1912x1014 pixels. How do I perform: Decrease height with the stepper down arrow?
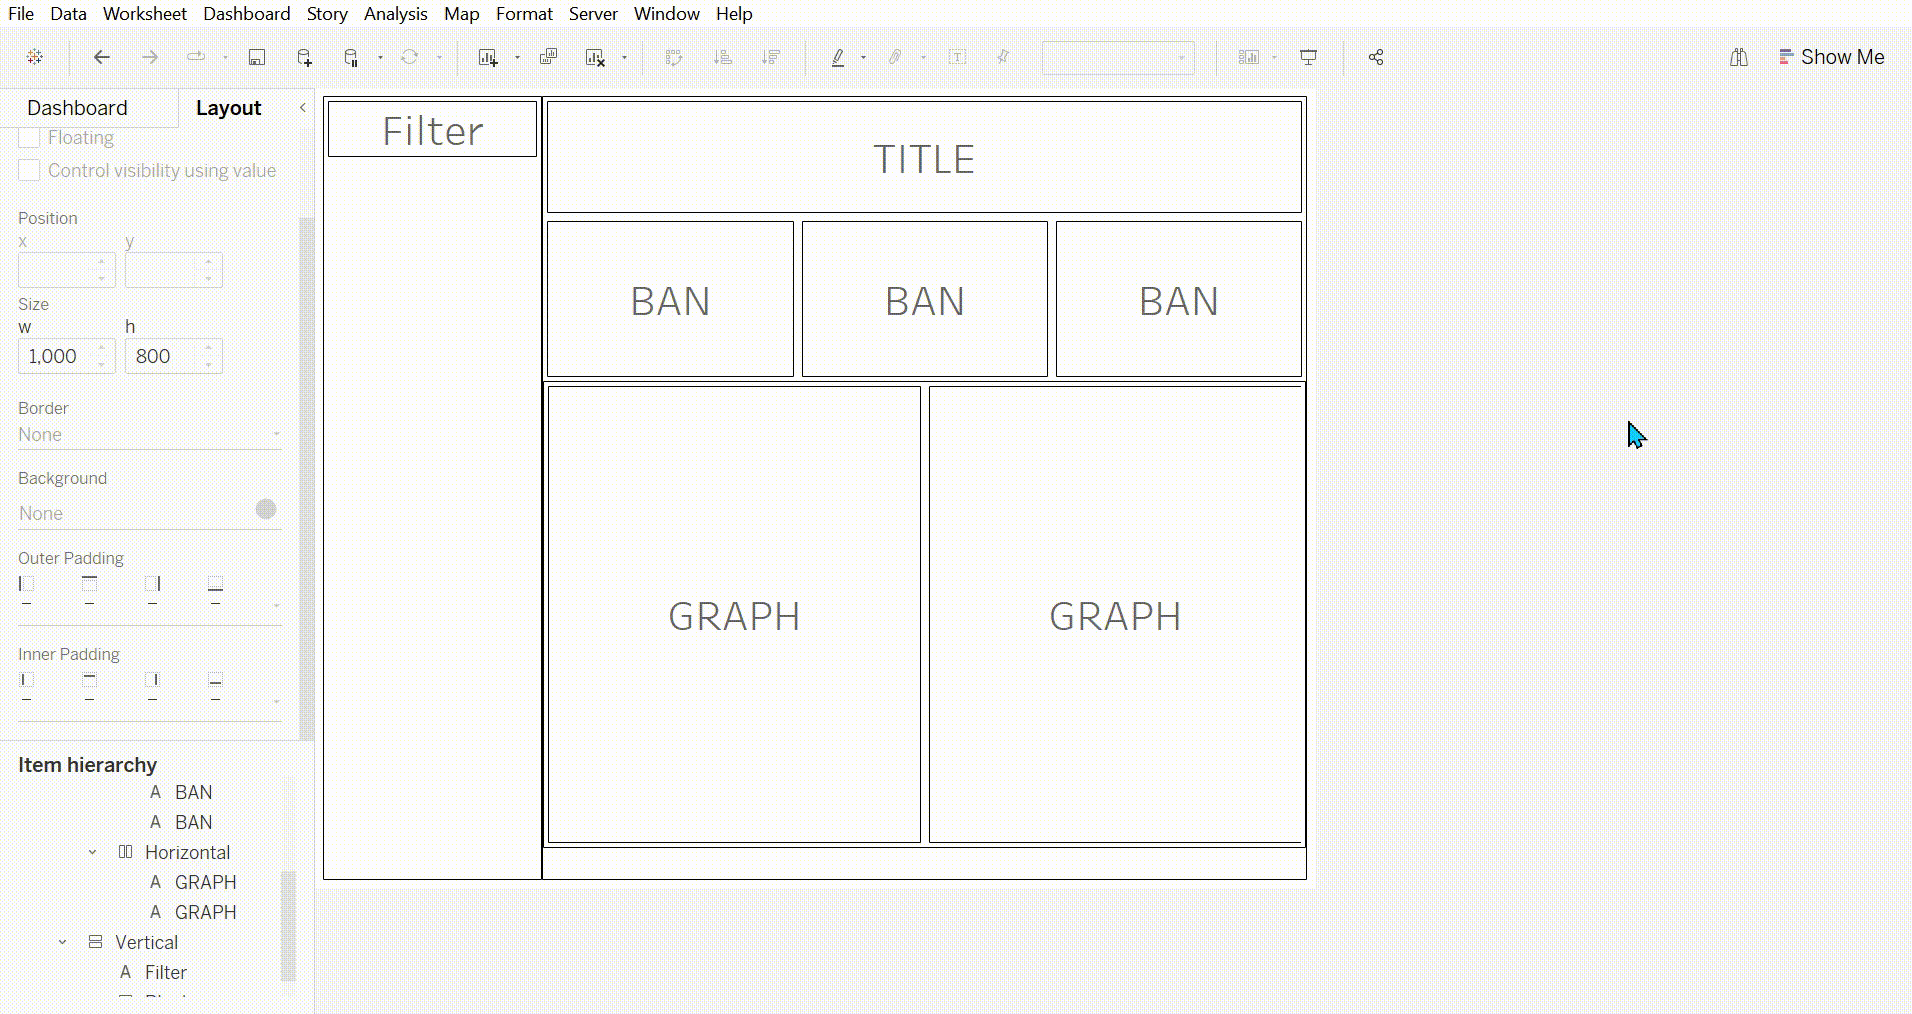209,365
